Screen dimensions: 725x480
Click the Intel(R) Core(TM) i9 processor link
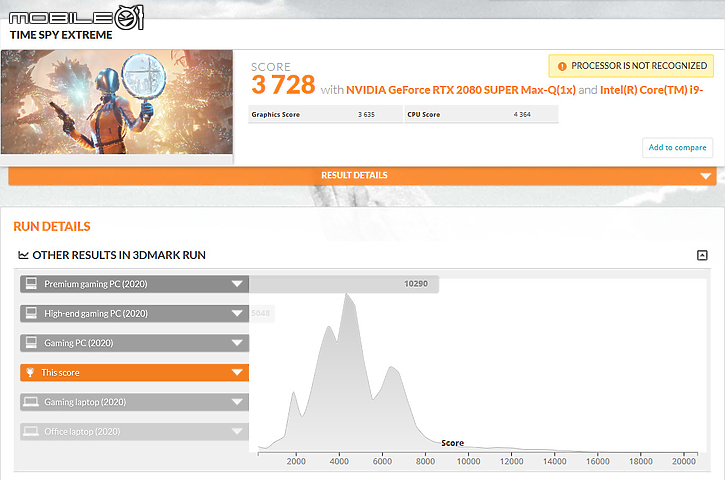pos(651,90)
